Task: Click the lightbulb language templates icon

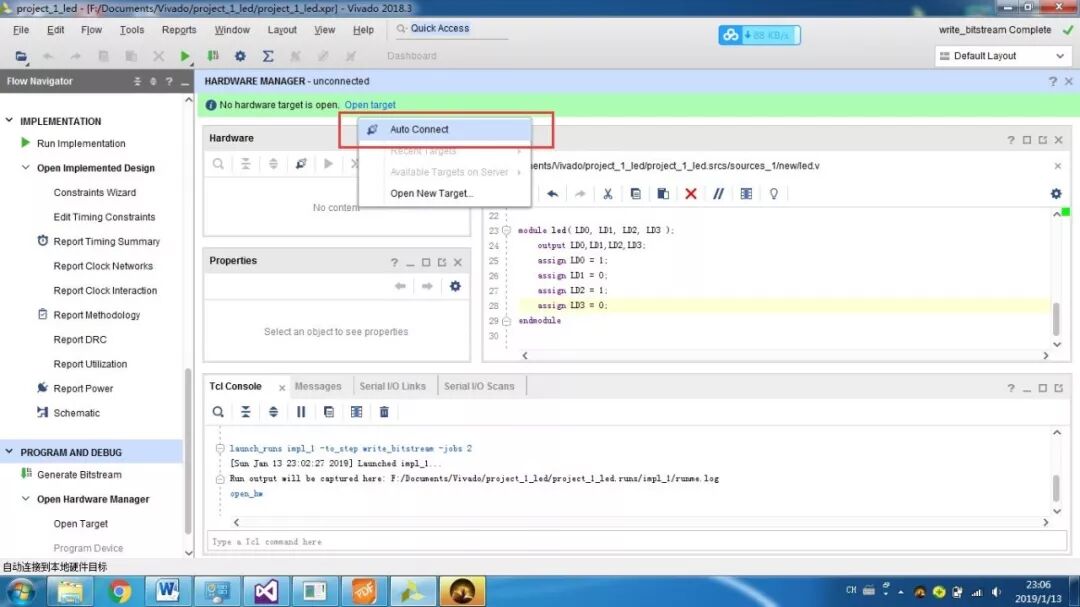Action: click(x=773, y=194)
